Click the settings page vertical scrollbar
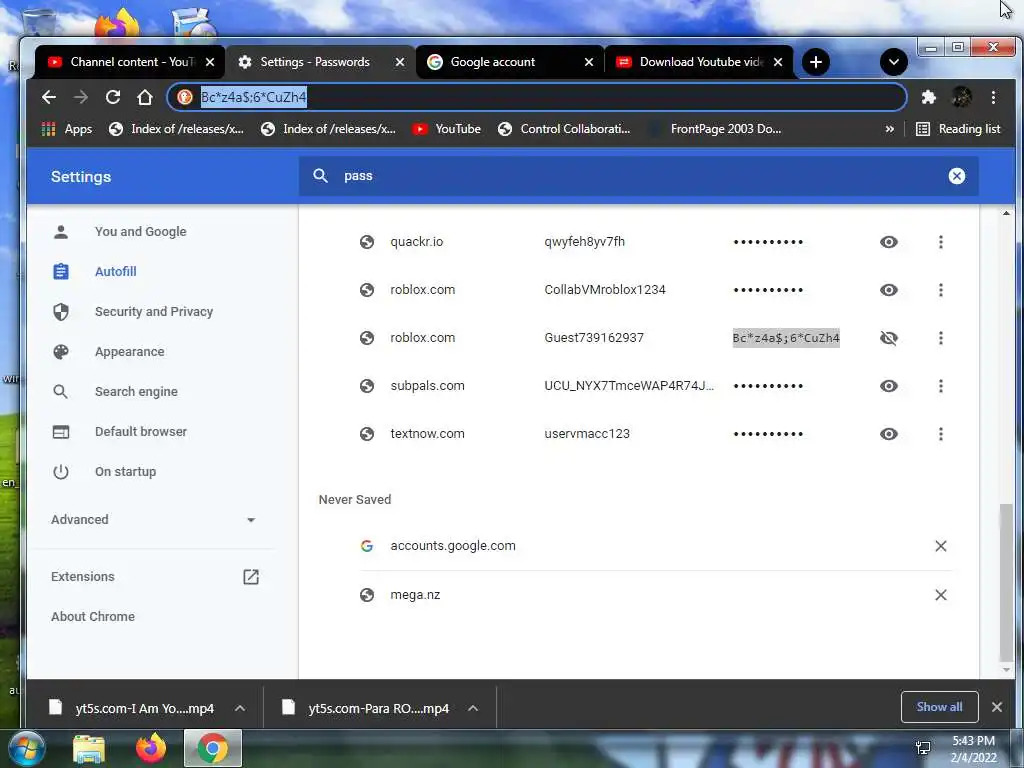 (x=1006, y=583)
